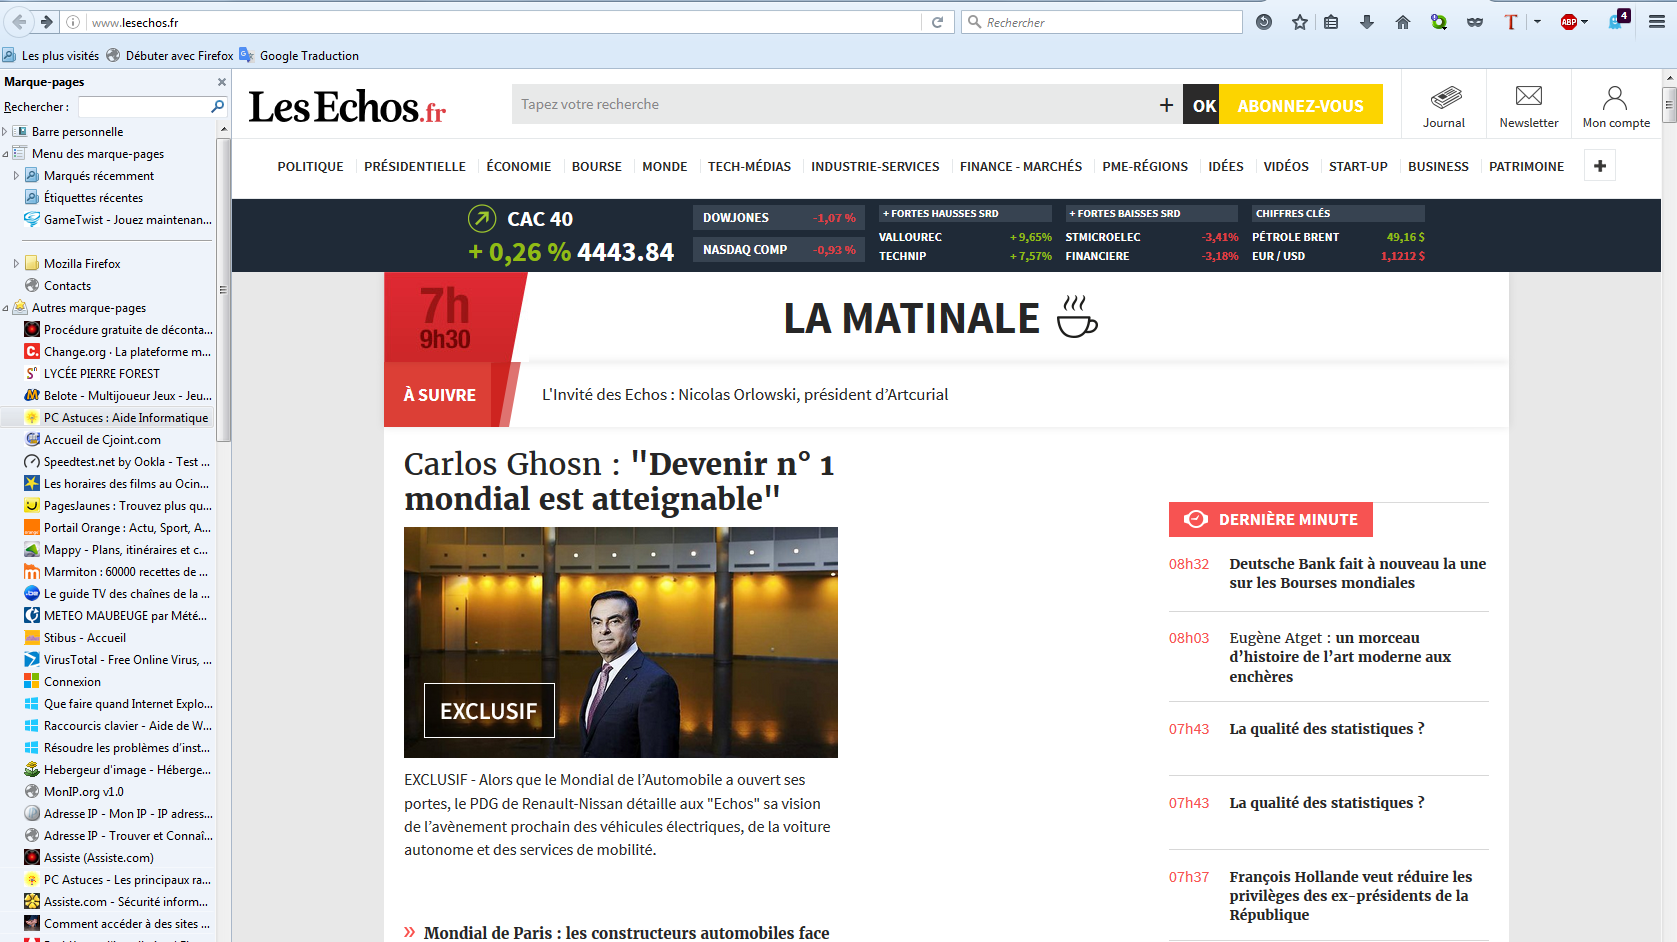Open the Deutsche Bank breaking news link
This screenshot has height=942, width=1677.
click(x=1357, y=573)
